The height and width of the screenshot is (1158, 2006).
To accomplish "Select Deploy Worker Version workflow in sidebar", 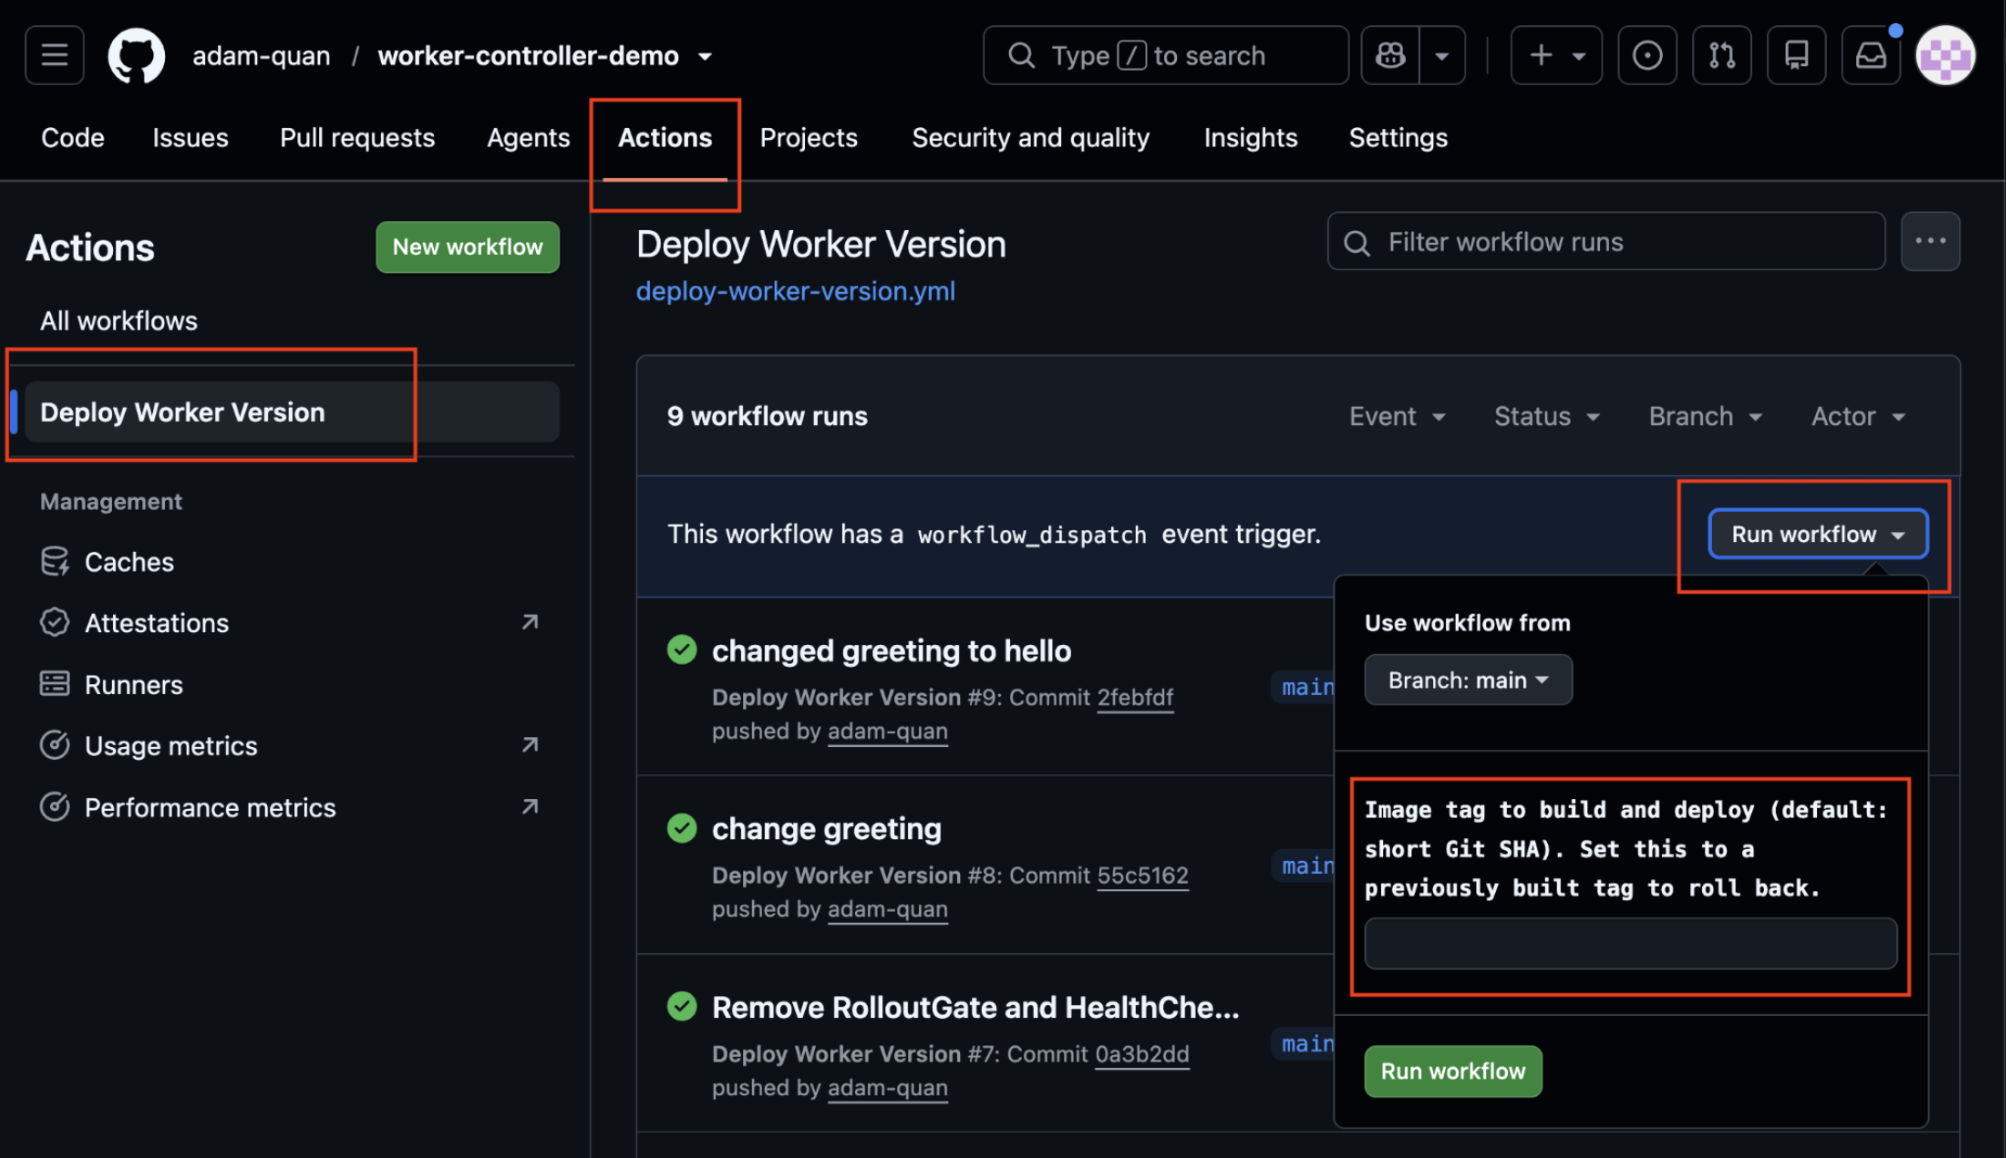I will click(x=292, y=412).
